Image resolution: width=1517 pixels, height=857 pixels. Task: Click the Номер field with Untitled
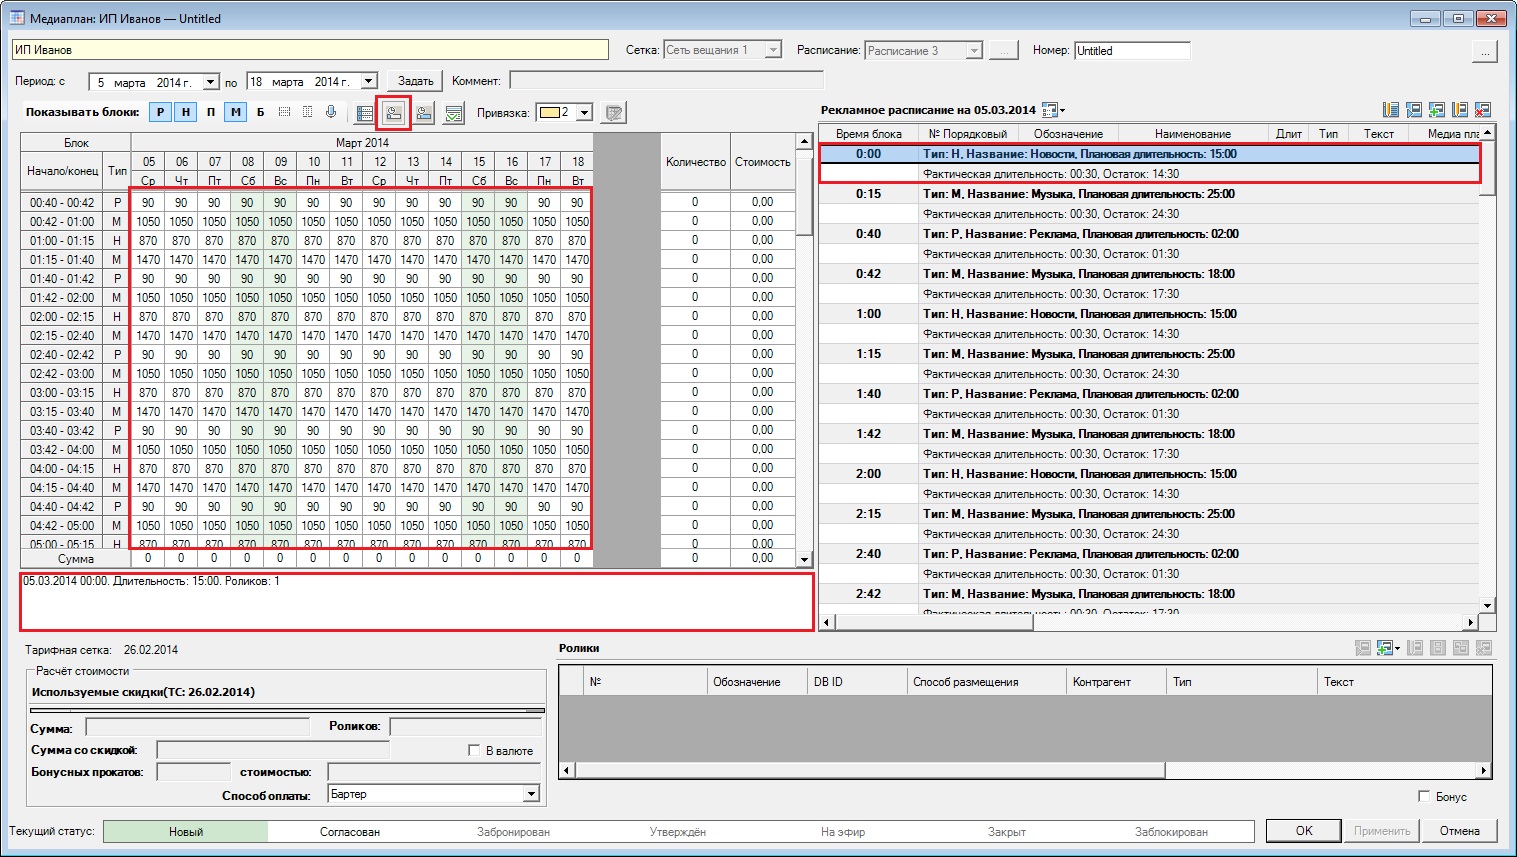click(1133, 50)
